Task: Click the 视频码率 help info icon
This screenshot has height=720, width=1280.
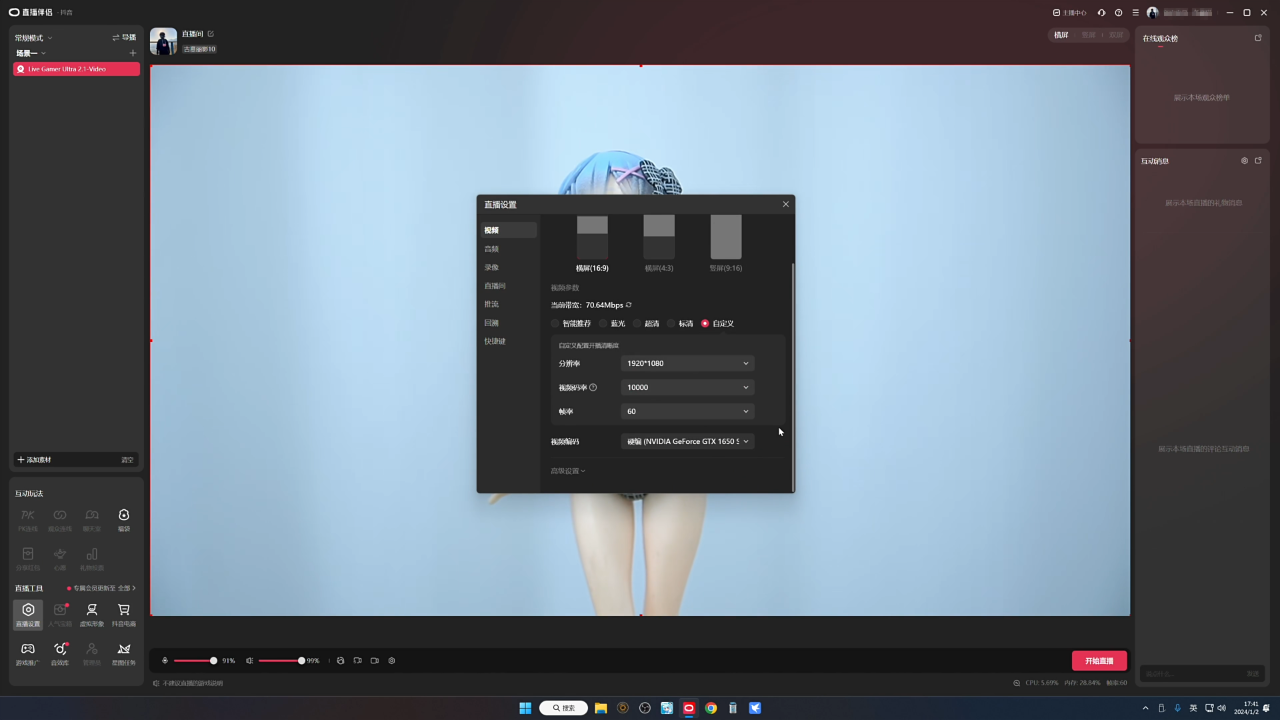Action: (593, 387)
